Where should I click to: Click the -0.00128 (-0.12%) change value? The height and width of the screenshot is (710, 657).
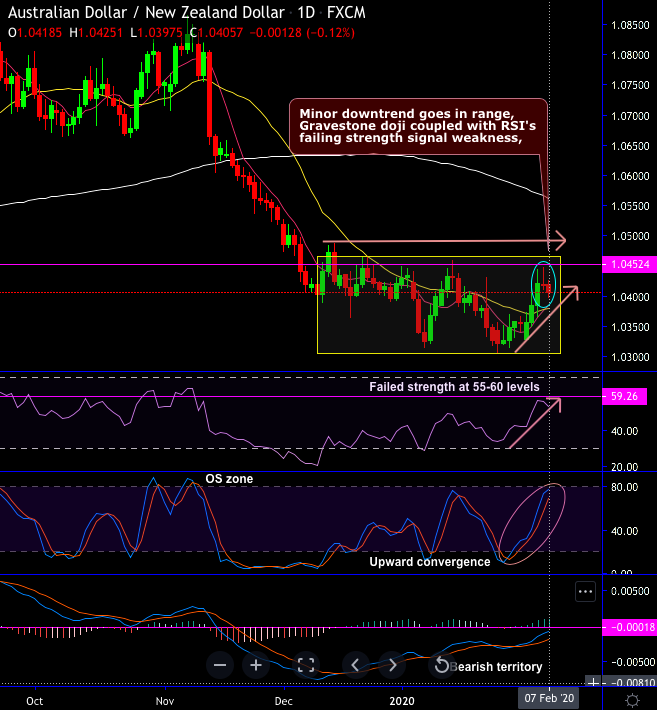click(302, 33)
